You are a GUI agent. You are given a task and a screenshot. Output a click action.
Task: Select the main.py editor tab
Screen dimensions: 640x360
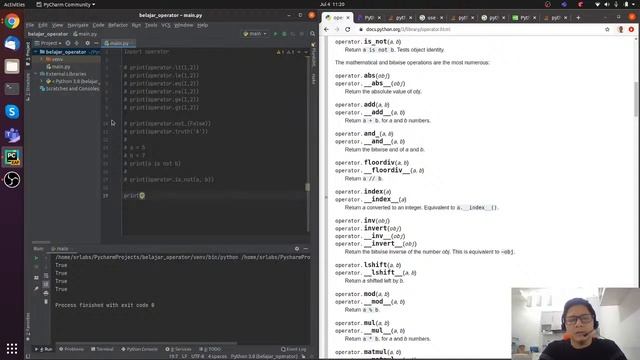118,43
